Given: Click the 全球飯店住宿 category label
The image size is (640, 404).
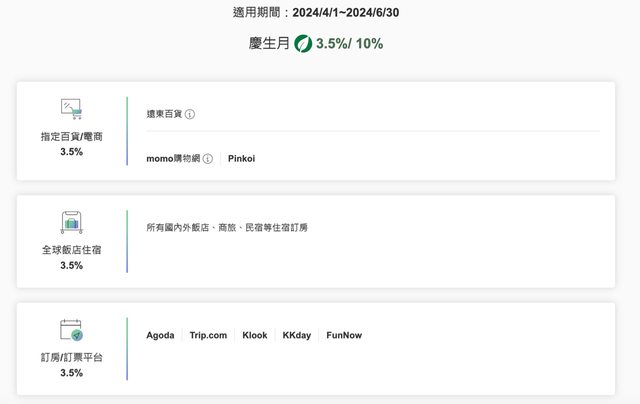Looking at the screenshot, I should coord(71,249).
